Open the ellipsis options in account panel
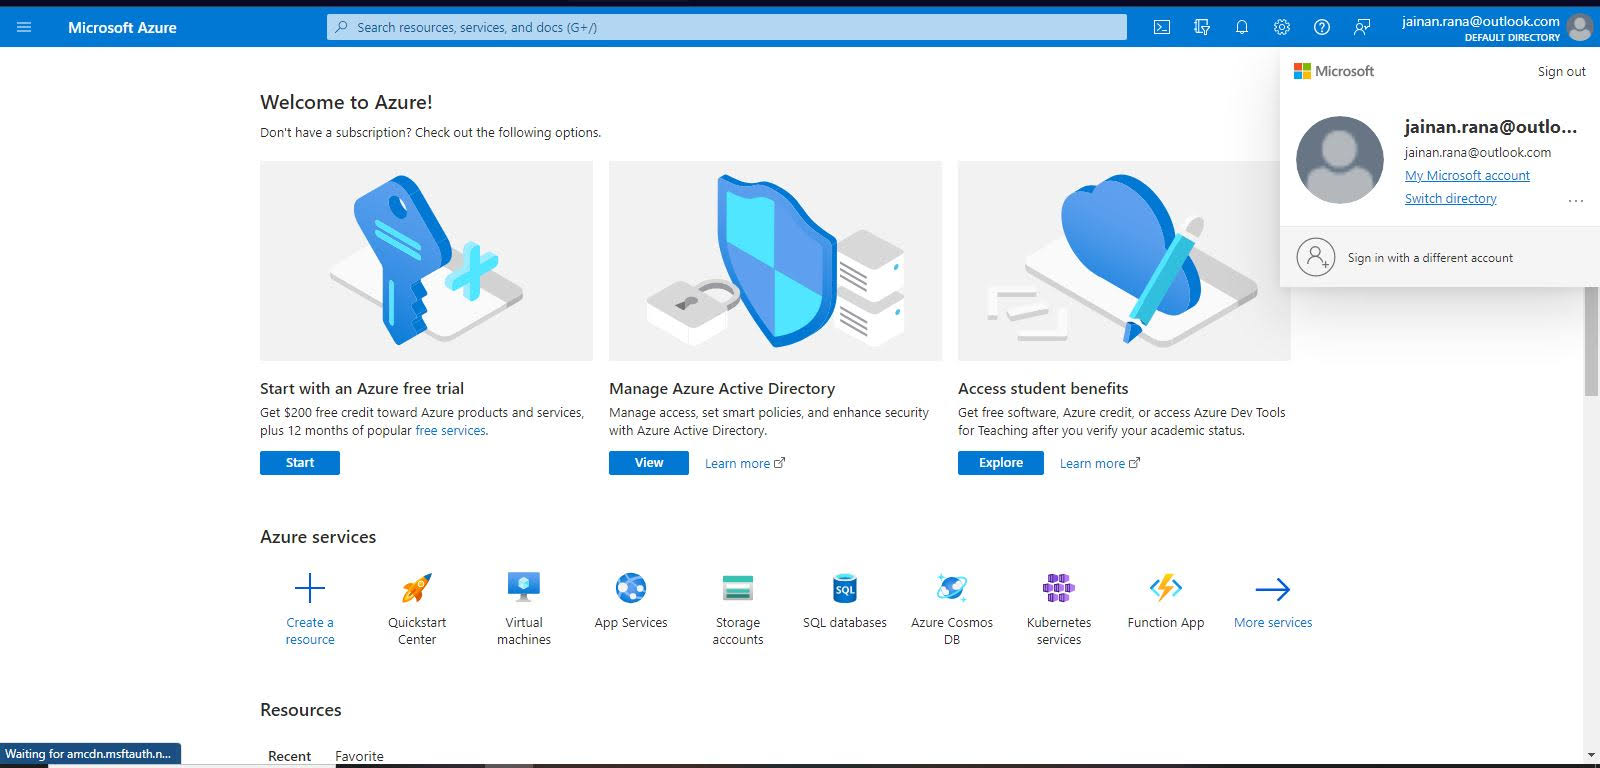 pos(1576,200)
